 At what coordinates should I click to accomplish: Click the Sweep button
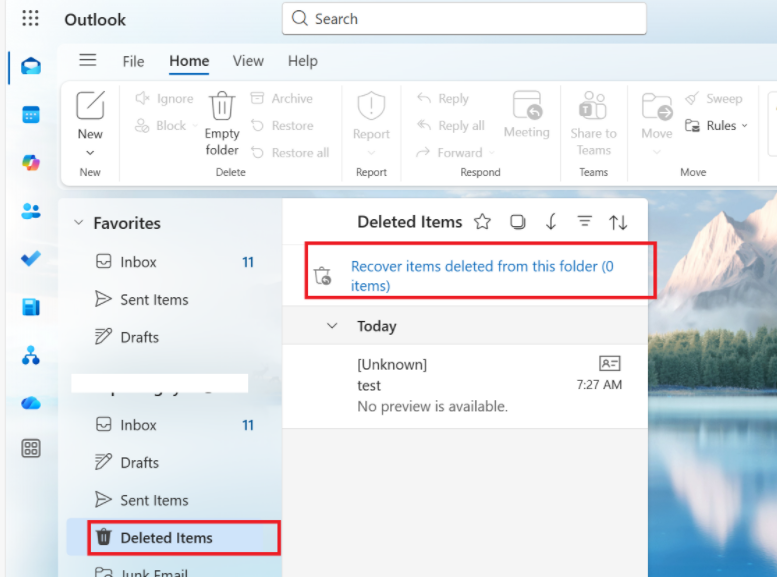pos(714,98)
